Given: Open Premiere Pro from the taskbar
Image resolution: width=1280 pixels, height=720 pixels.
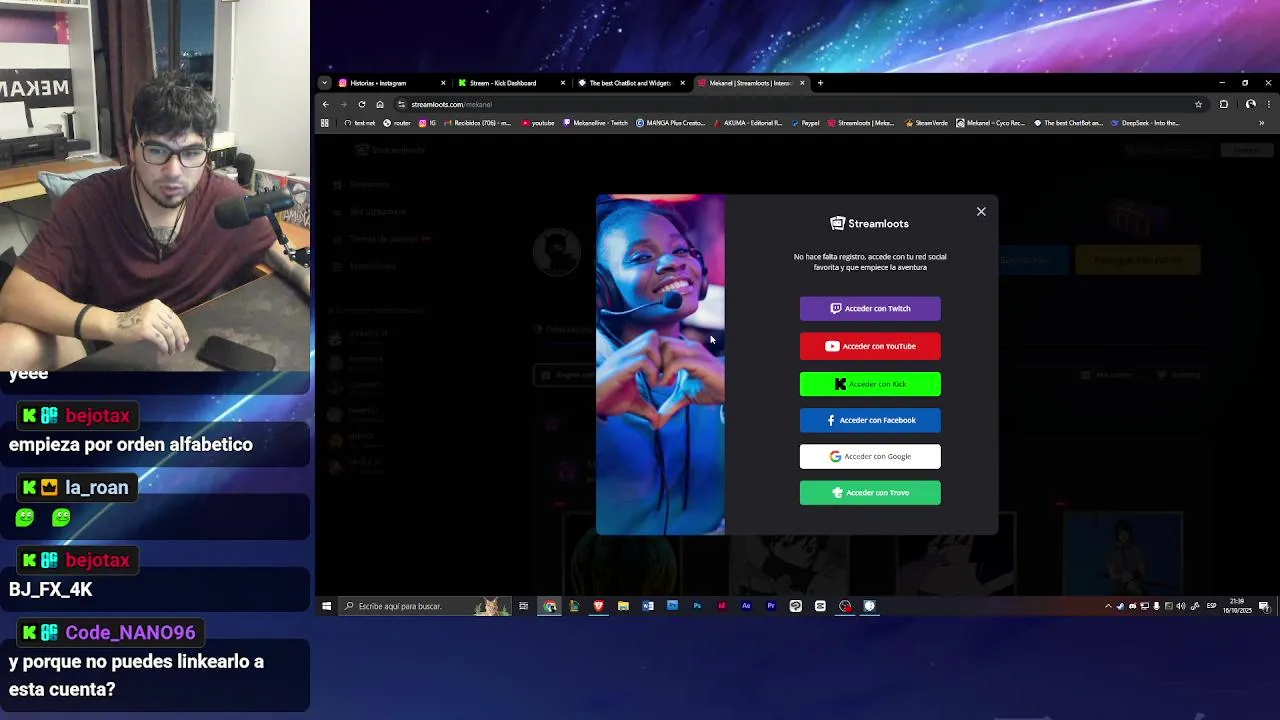Looking at the screenshot, I should click(x=771, y=606).
